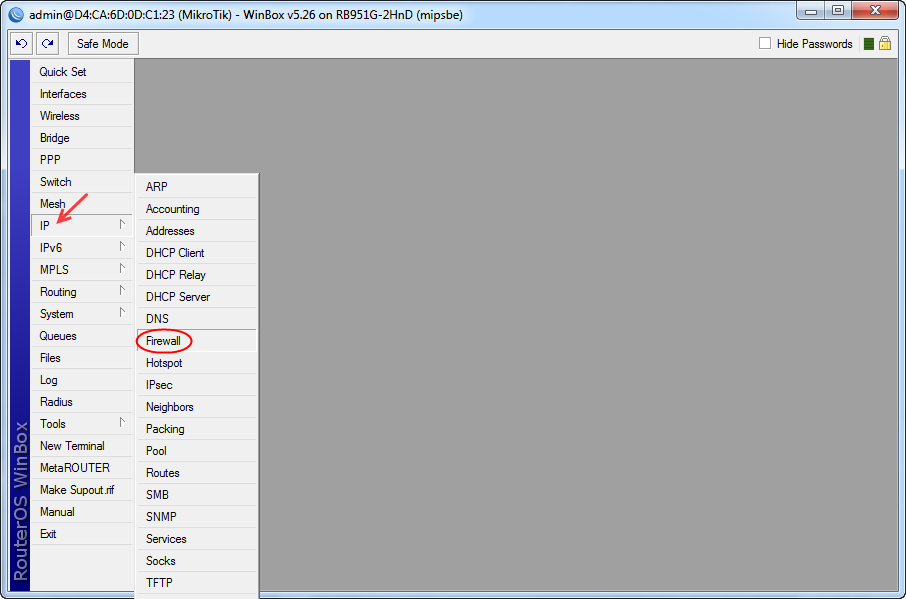
Task: Minimize the WinBox window
Action: (811, 11)
